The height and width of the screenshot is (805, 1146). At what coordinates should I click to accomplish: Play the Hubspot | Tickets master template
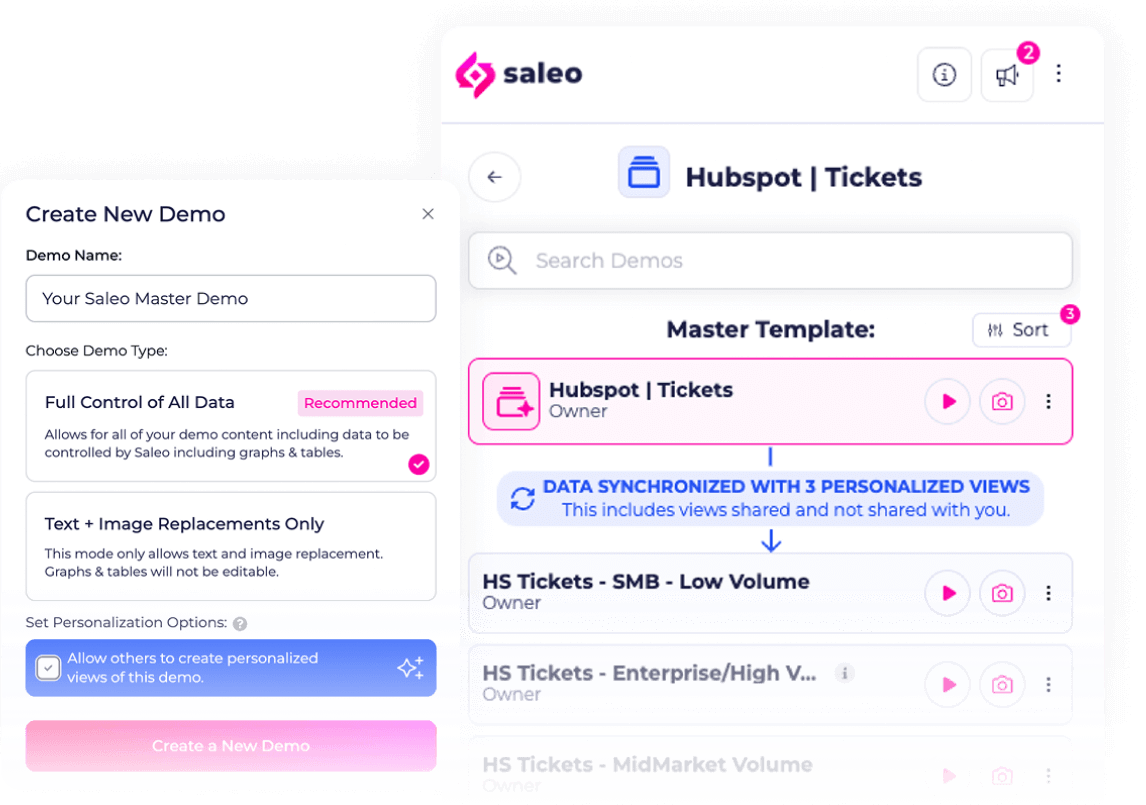[948, 401]
